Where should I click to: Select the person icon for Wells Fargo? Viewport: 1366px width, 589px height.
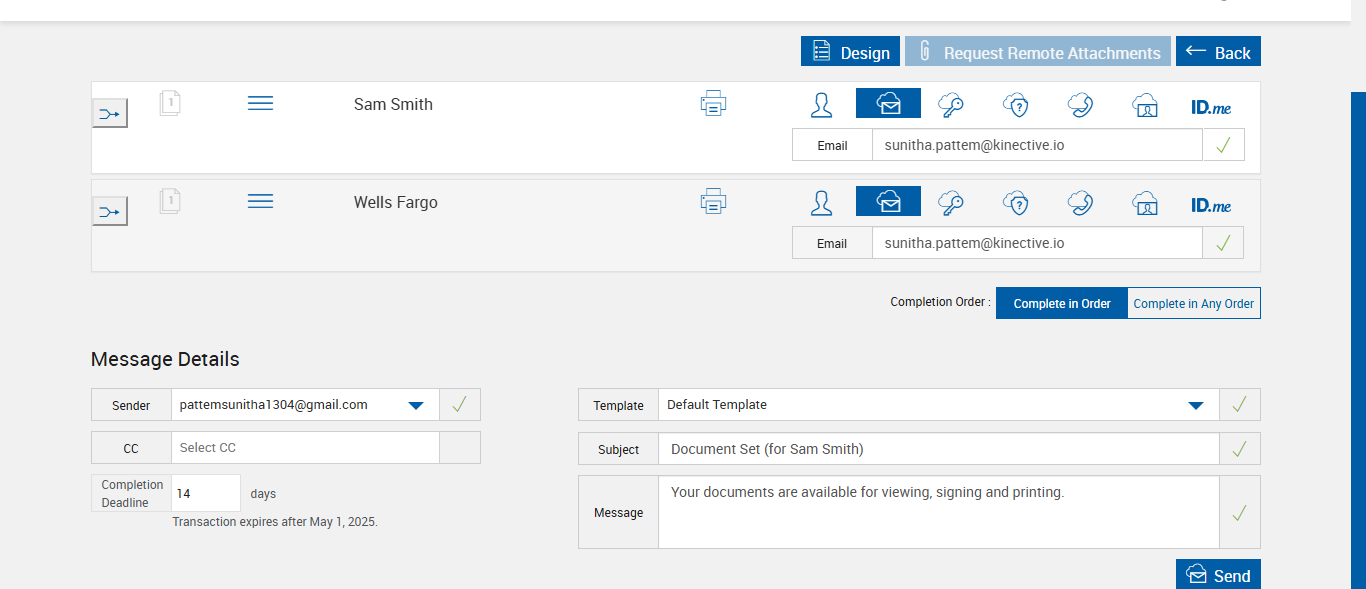821,202
